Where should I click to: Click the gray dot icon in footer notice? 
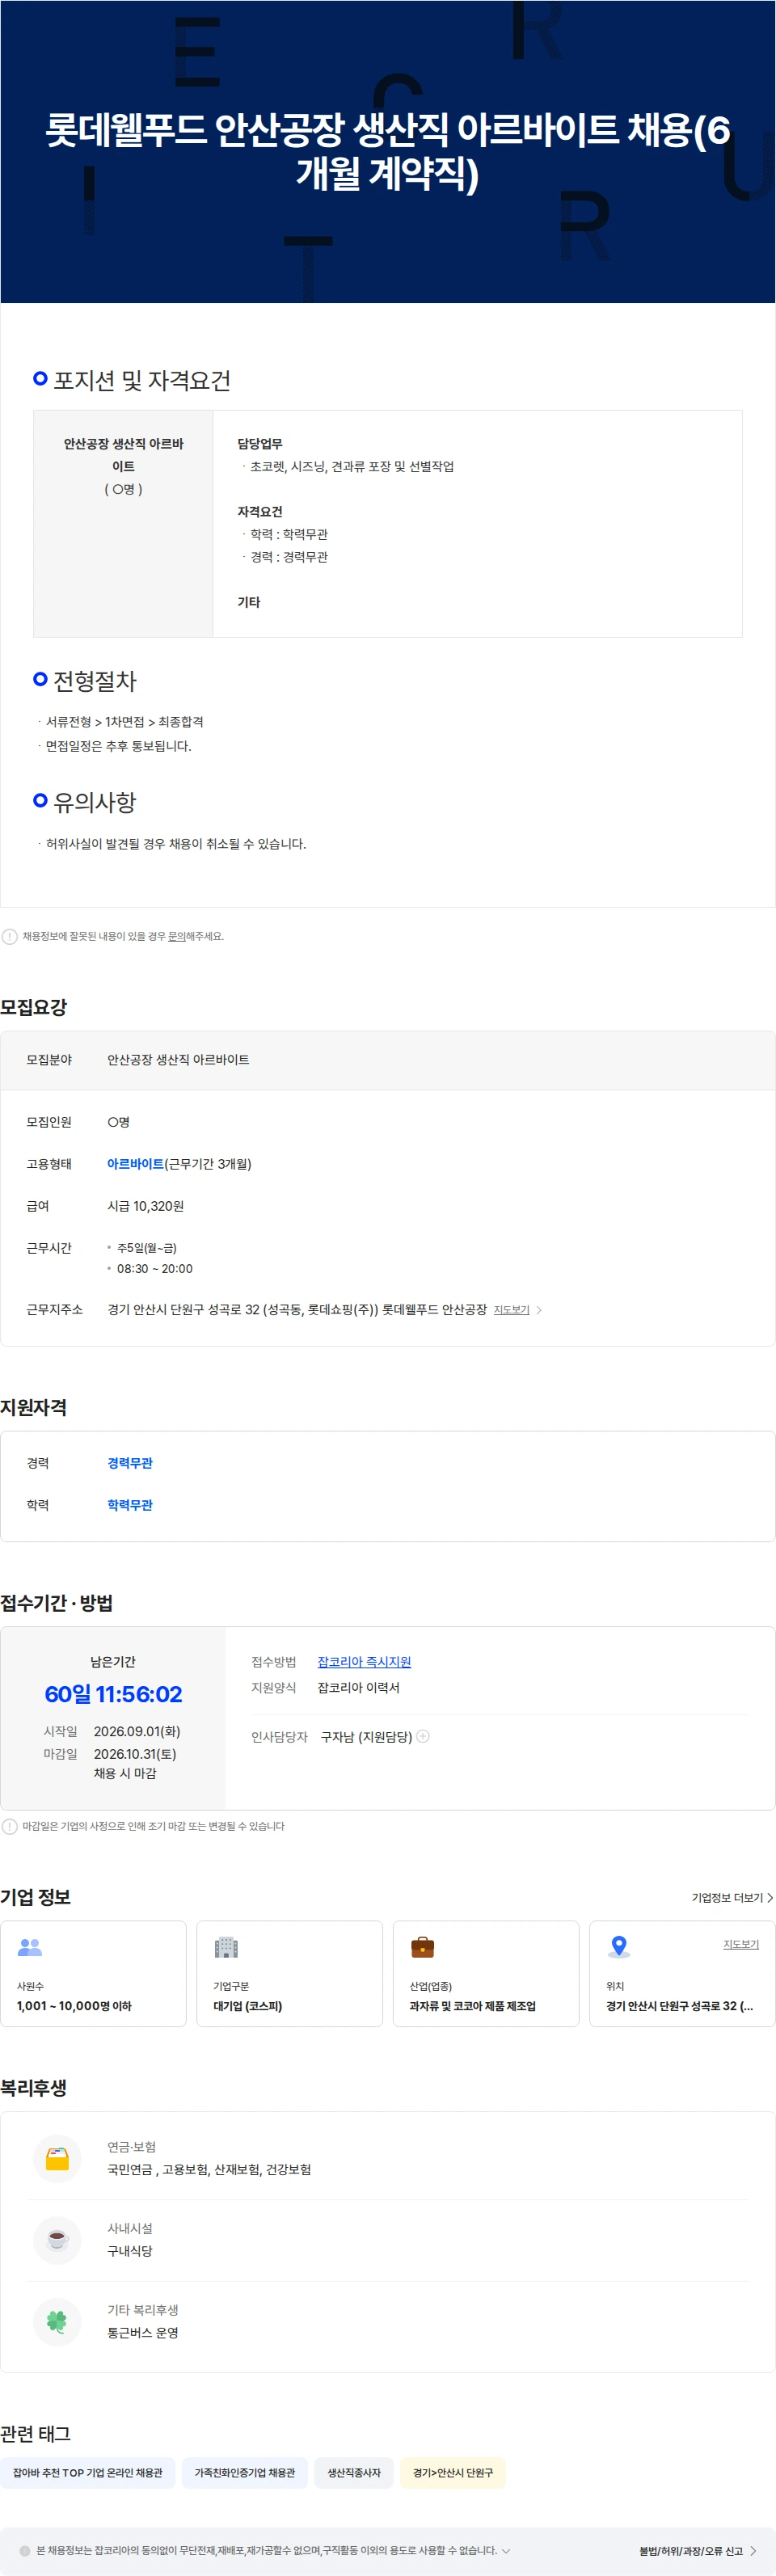25,2550
